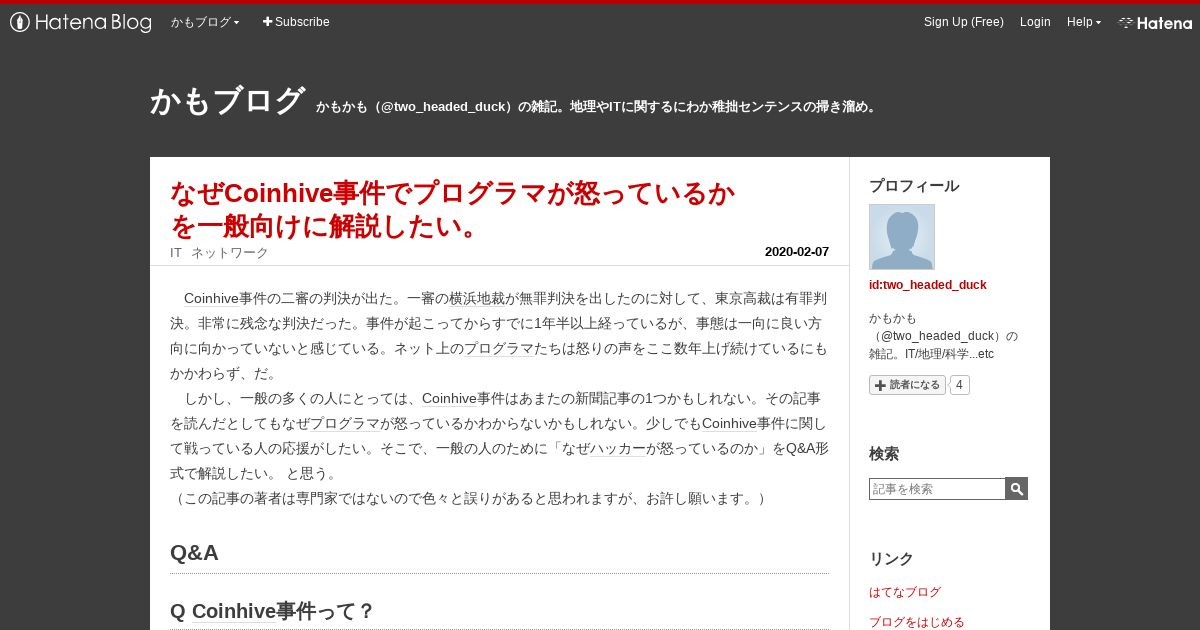
Task: Click the blog description text under title
Action: (598, 106)
